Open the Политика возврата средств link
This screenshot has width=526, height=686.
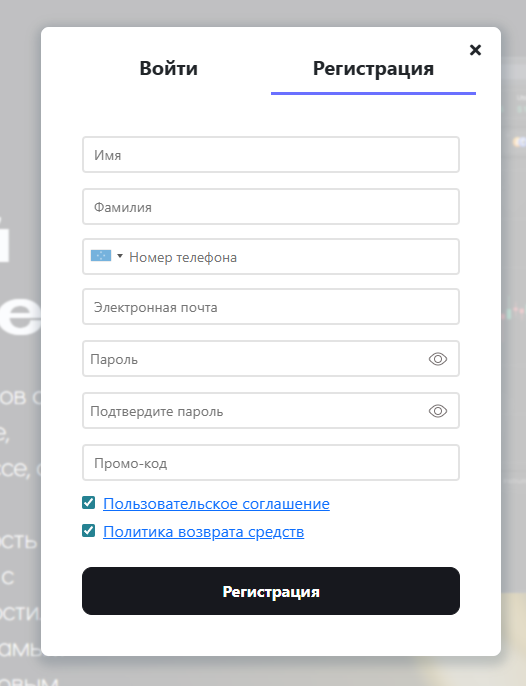pyautogui.click(x=203, y=532)
